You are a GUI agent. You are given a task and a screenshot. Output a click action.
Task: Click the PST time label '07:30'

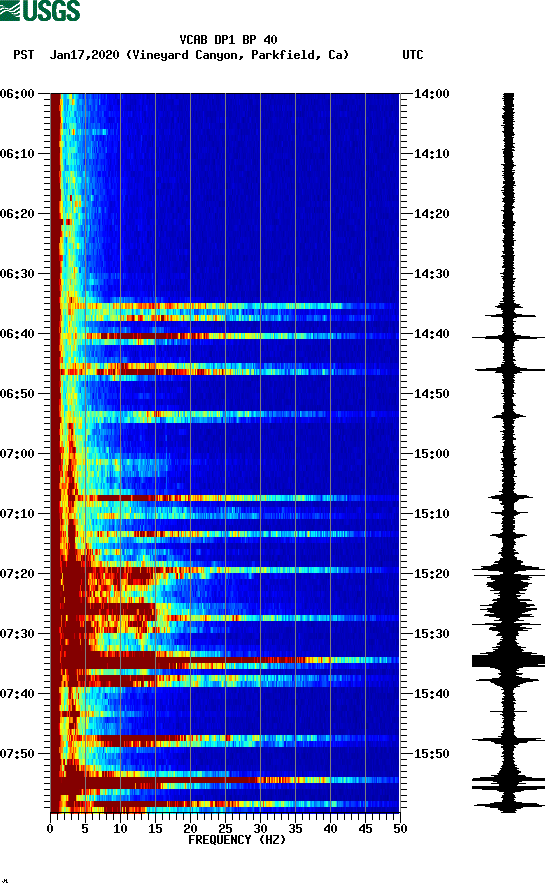click(x=17, y=634)
